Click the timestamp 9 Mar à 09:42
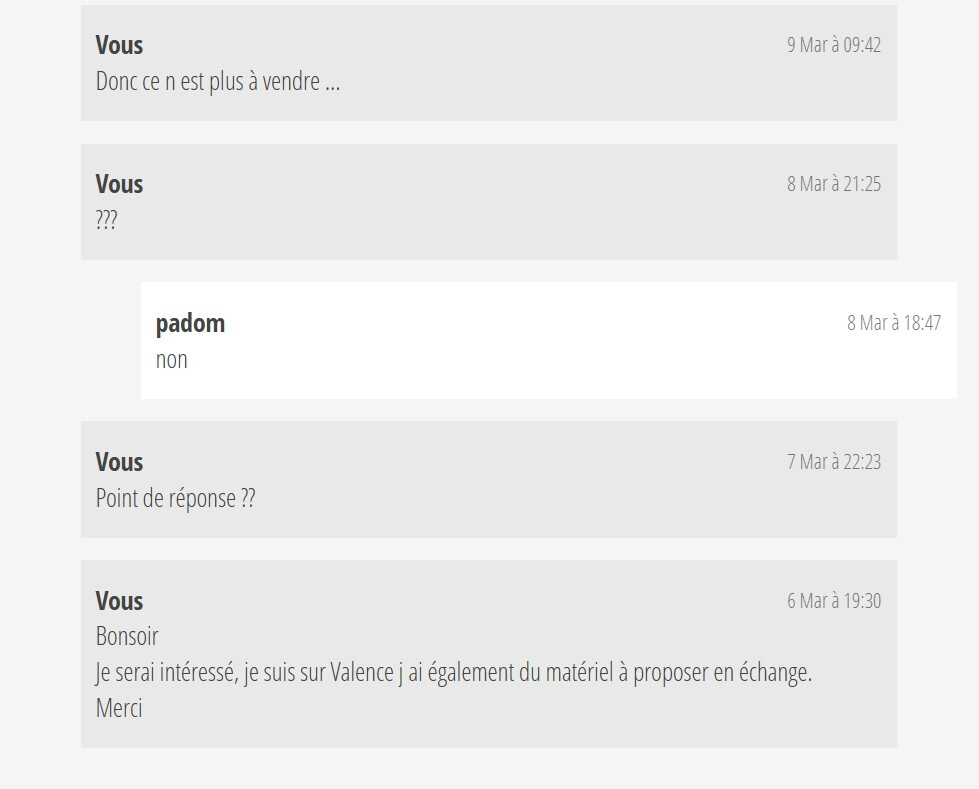 point(834,45)
